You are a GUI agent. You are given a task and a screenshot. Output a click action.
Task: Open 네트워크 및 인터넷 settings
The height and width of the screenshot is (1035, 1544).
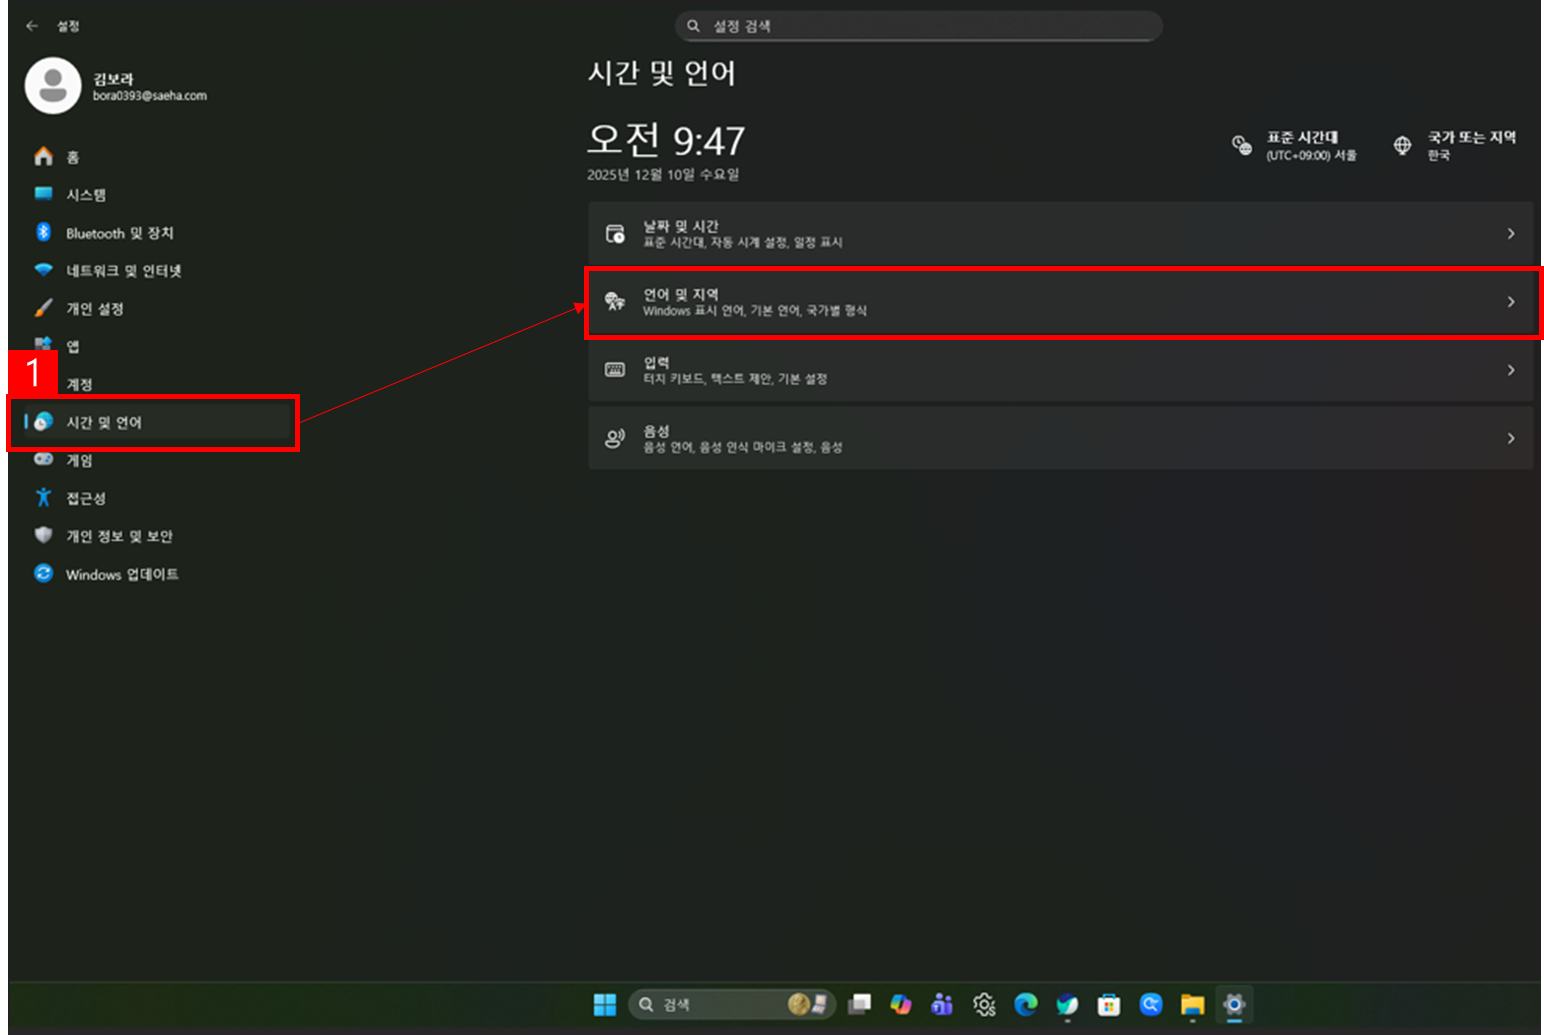point(123,271)
